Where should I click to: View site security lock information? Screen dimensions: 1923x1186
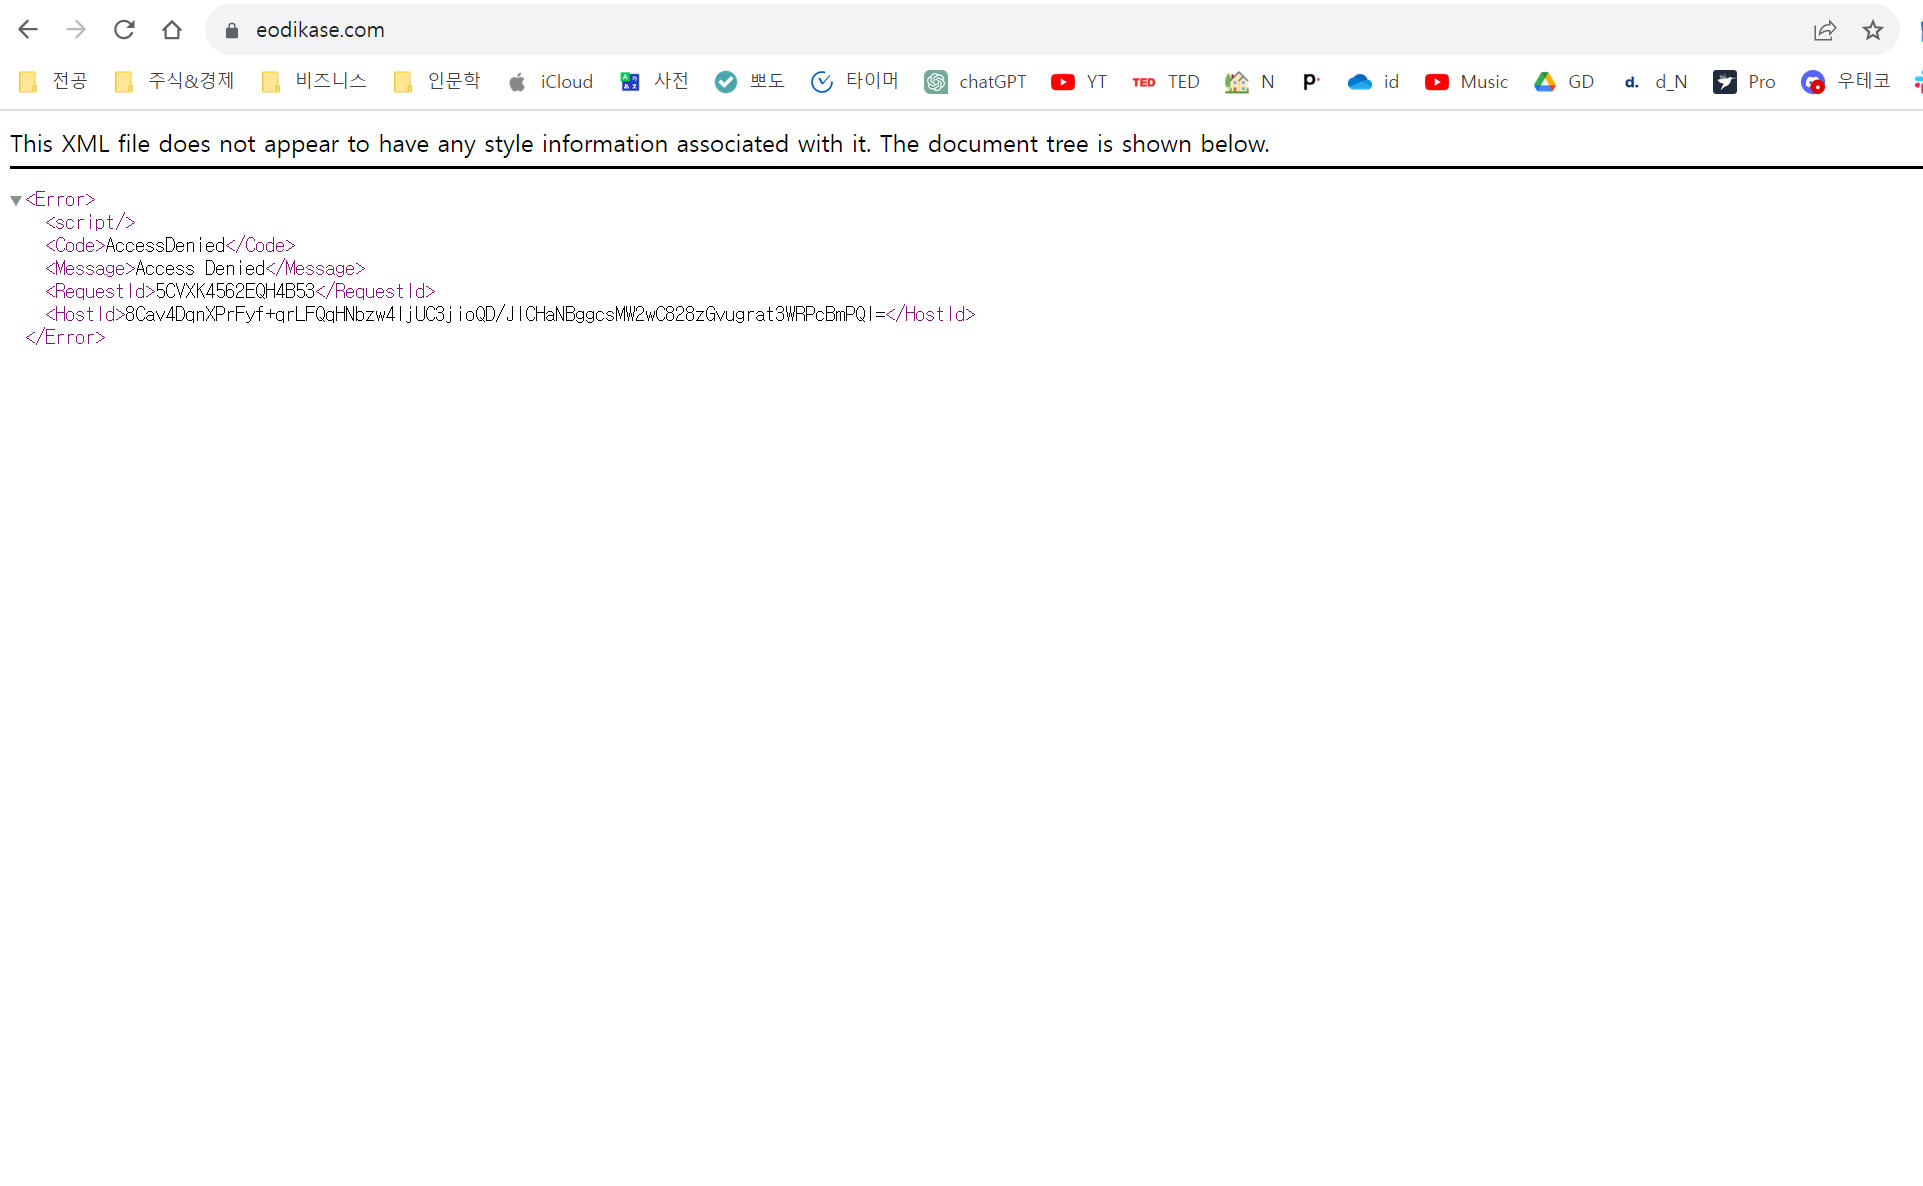click(232, 30)
